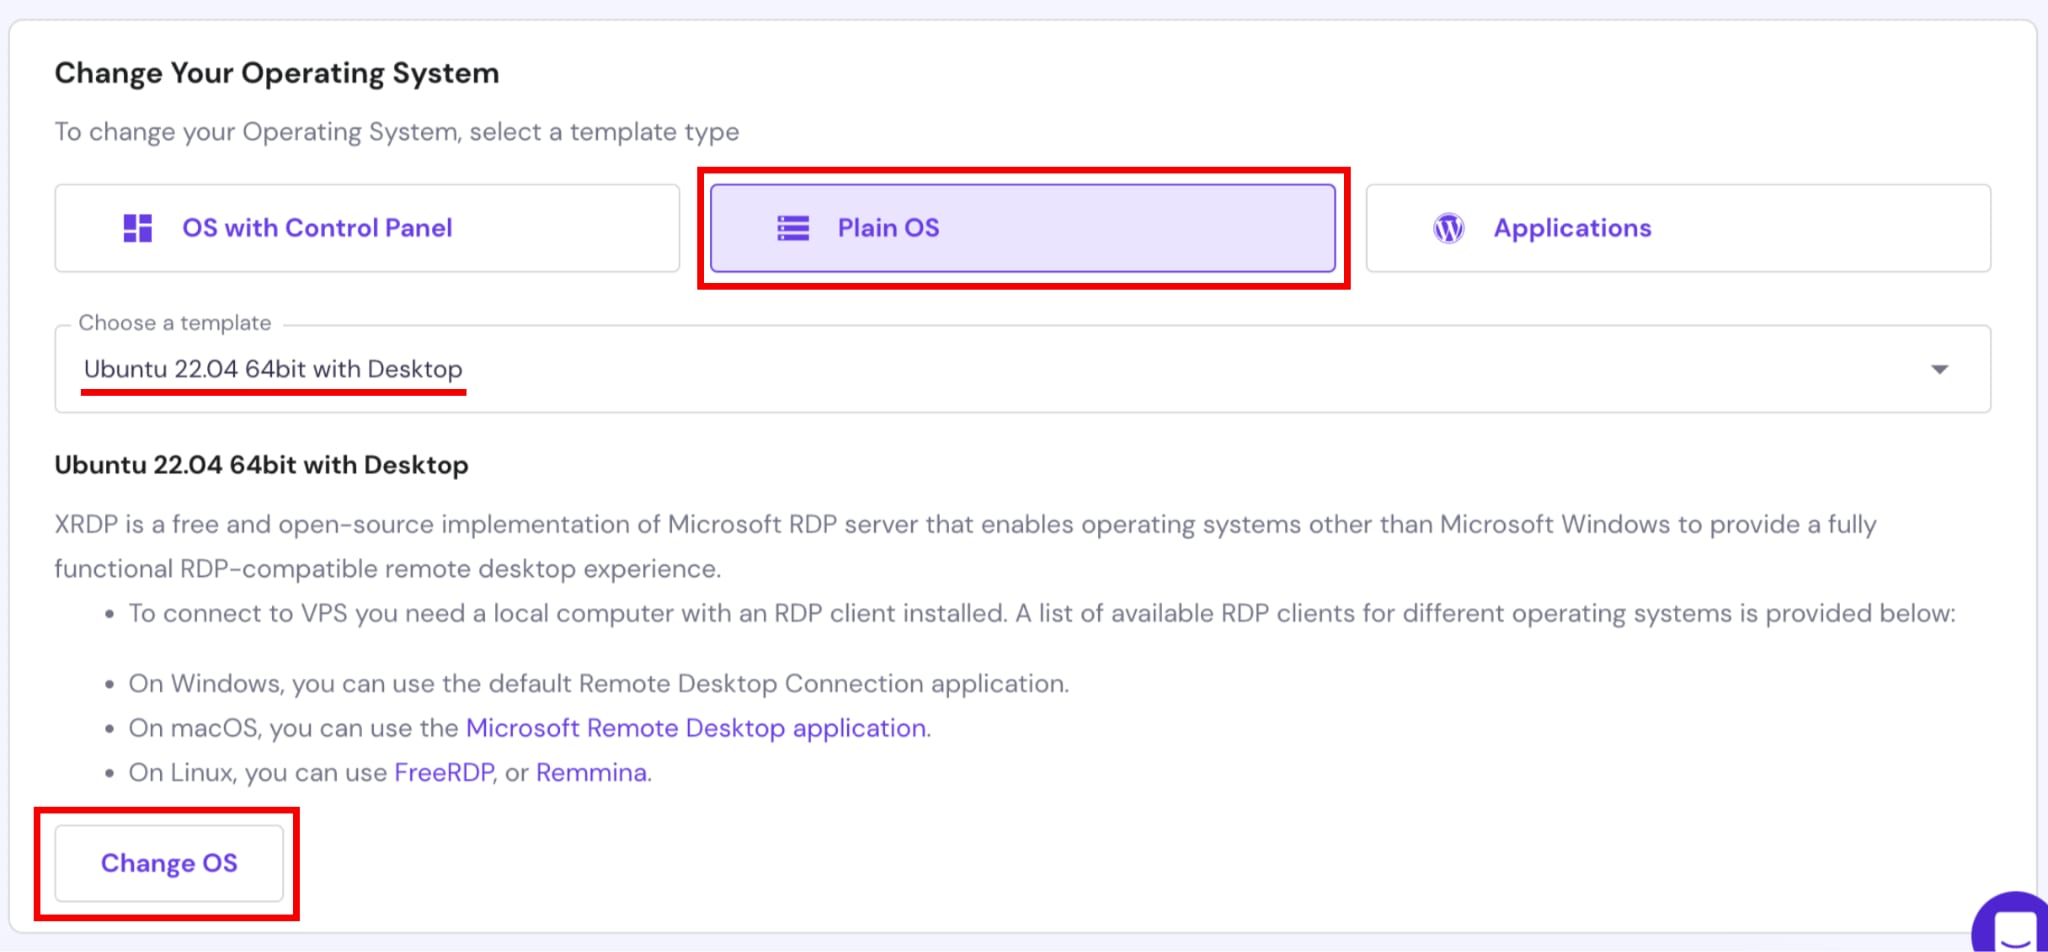This screenshot has height=952, width=2048.
Task: Open the Choose a template dropdown field
Action: (x=1020, y=369)
